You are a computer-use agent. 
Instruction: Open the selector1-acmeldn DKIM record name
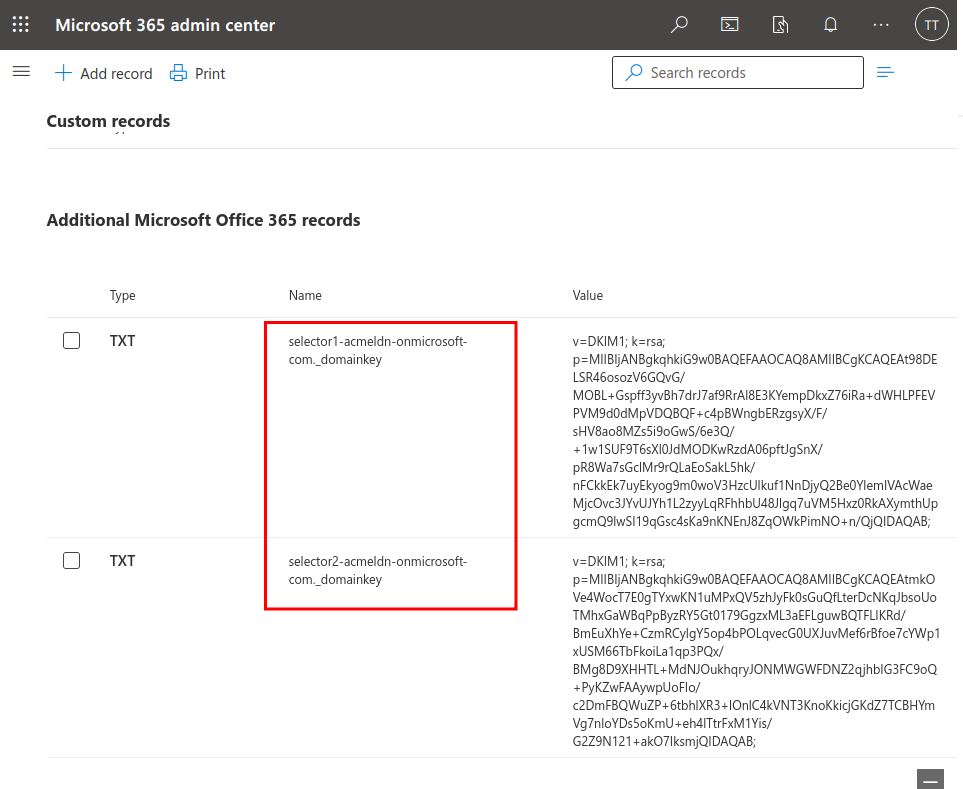pos(377,350)
